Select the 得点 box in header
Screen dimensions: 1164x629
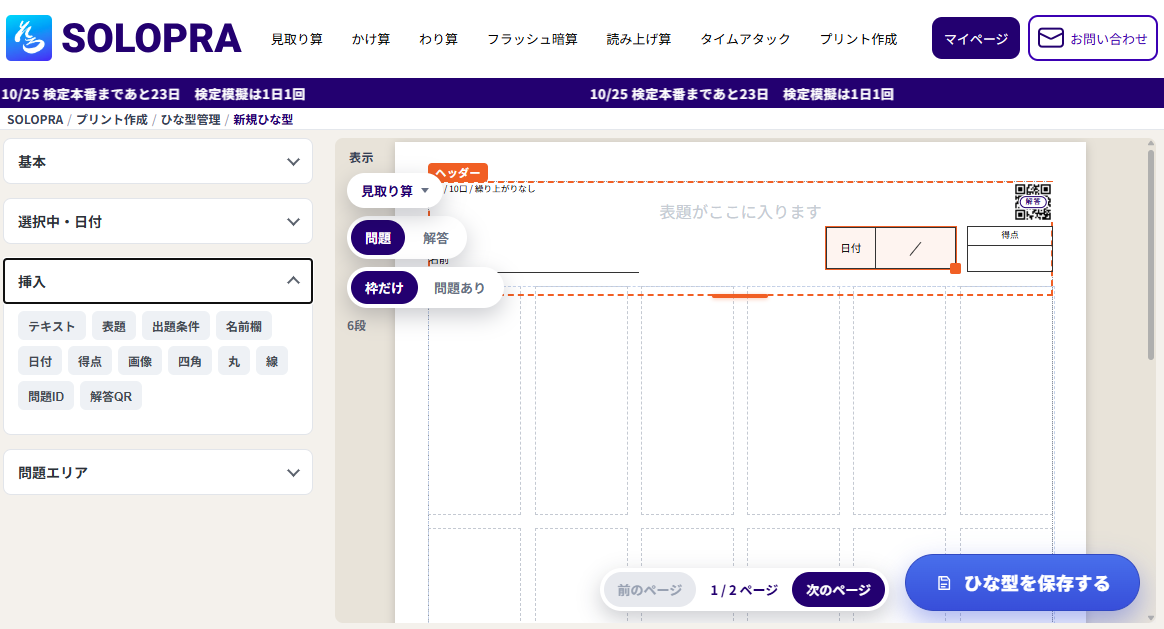pyautogui.click(x=1010, y=249)
